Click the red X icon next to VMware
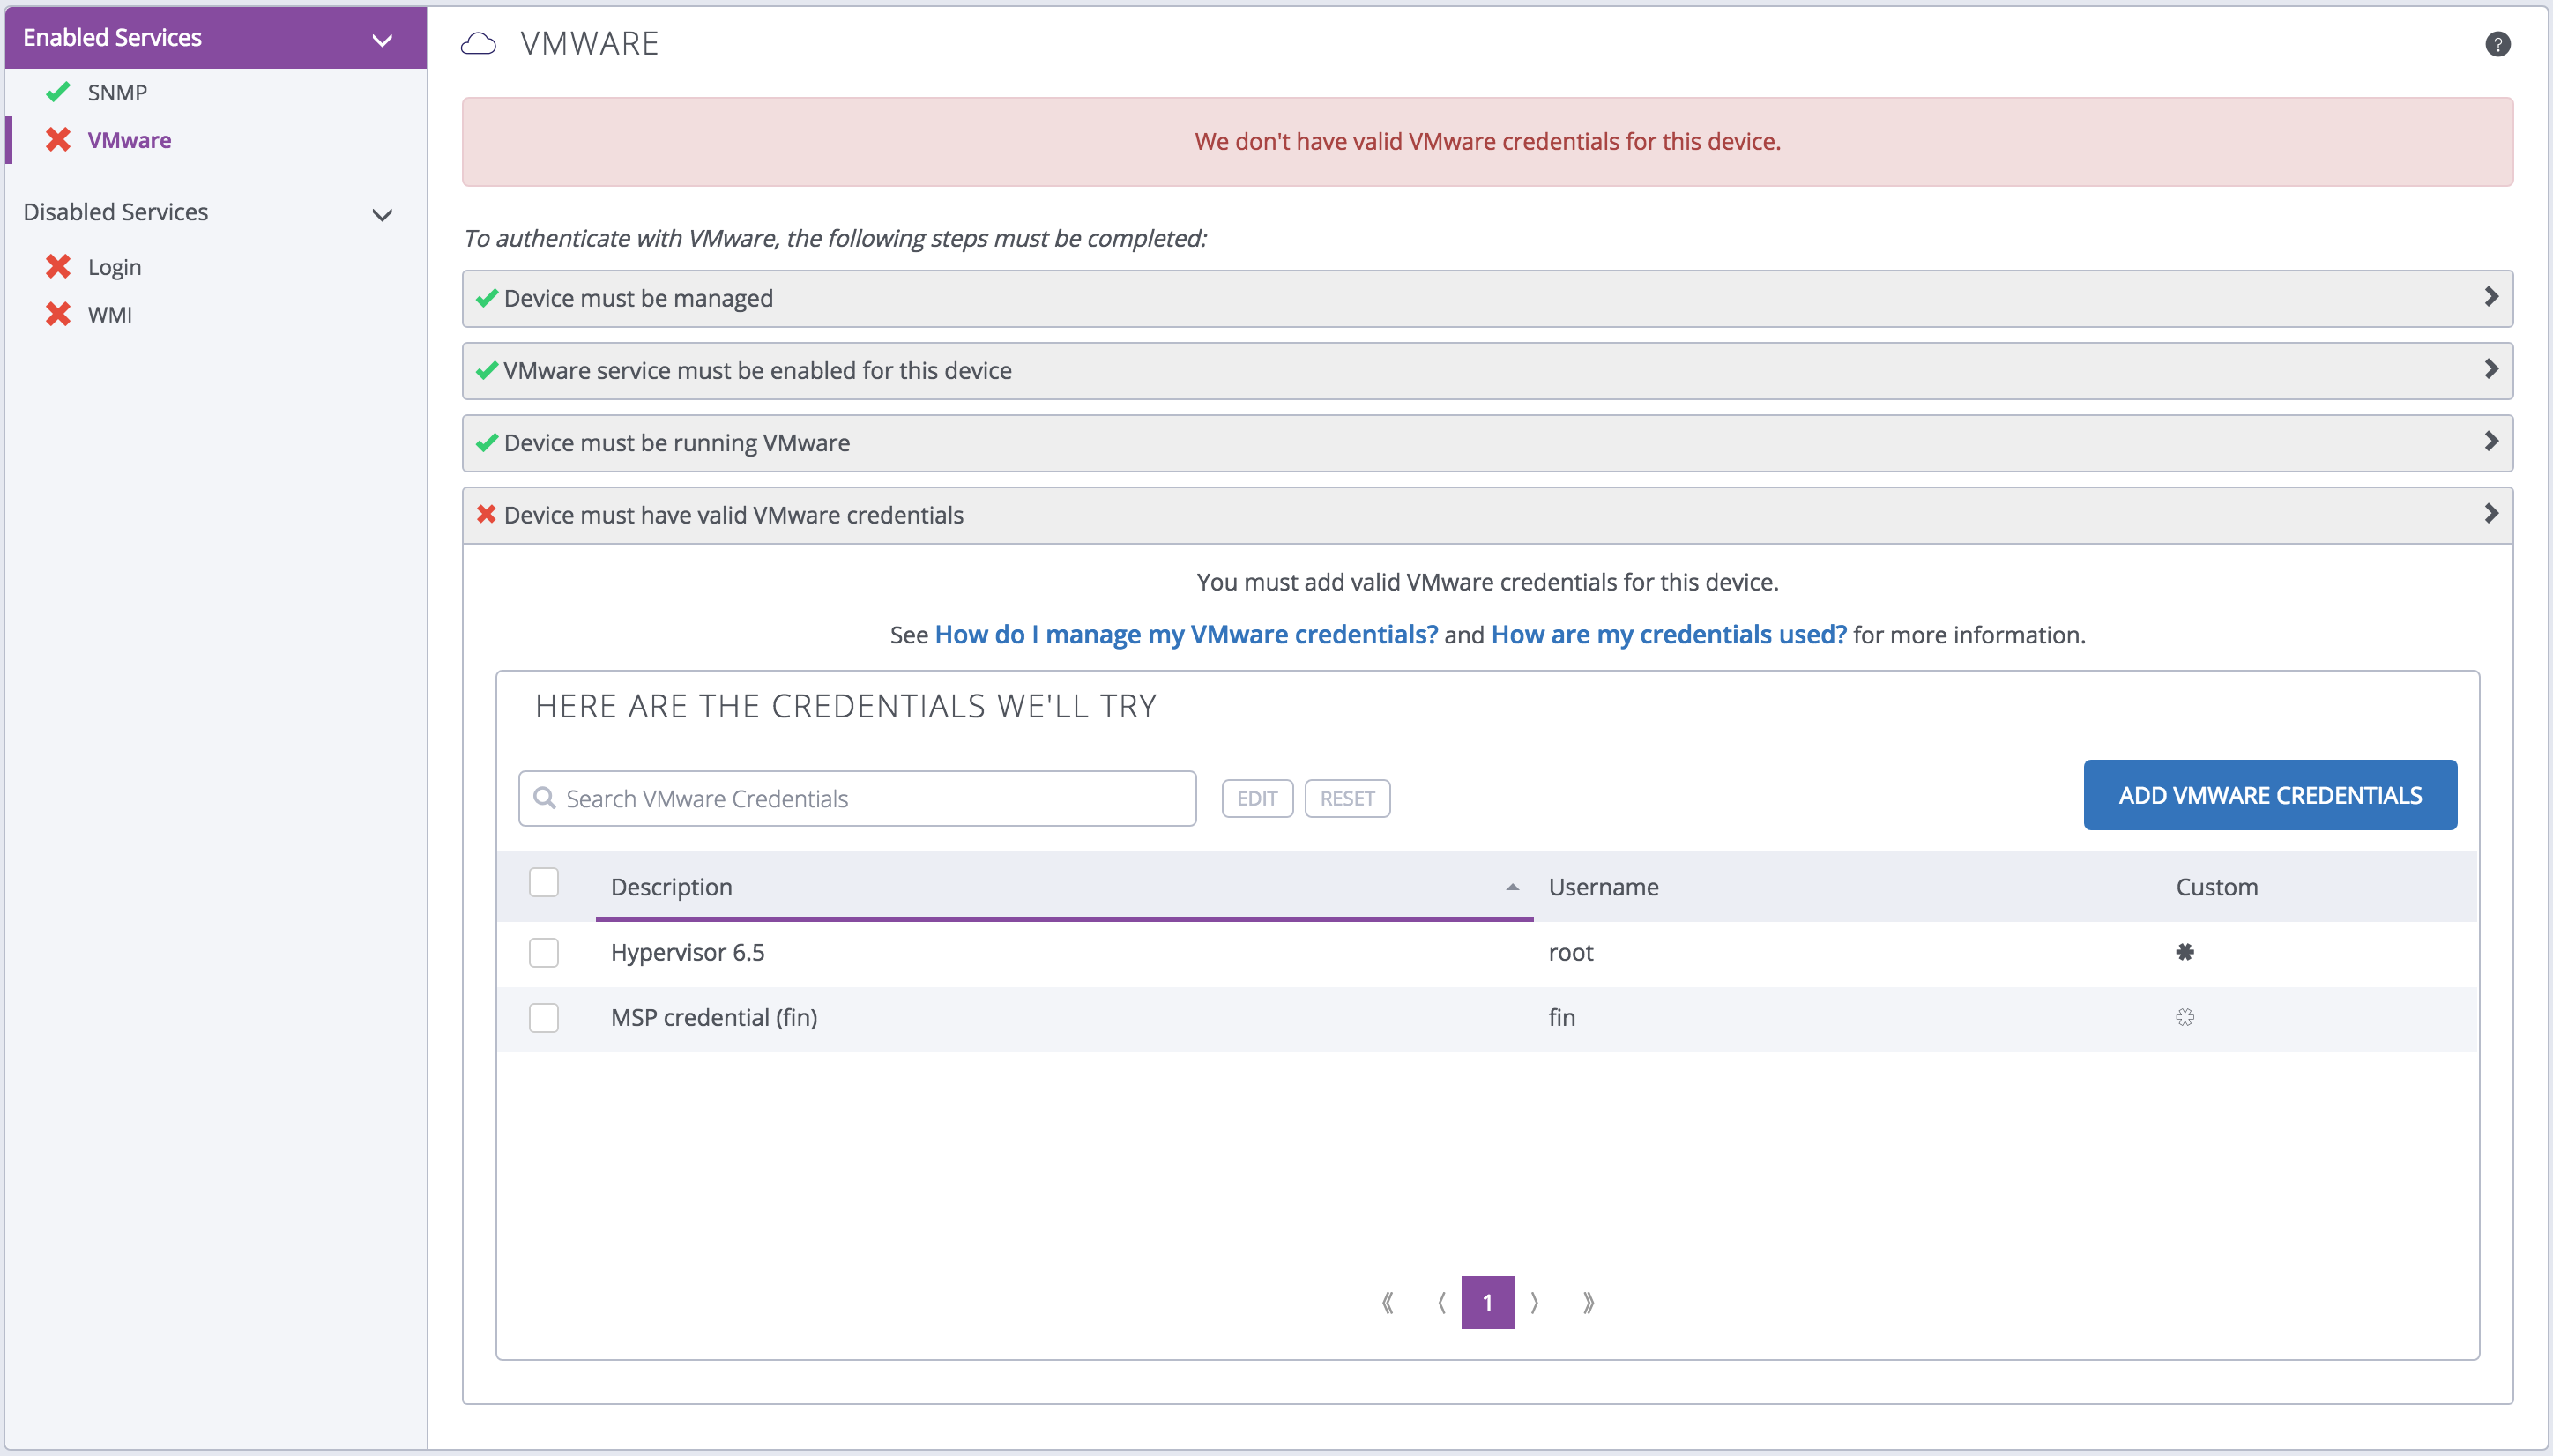Viewport: 2553px width, 1456px height. pos(62,138)
